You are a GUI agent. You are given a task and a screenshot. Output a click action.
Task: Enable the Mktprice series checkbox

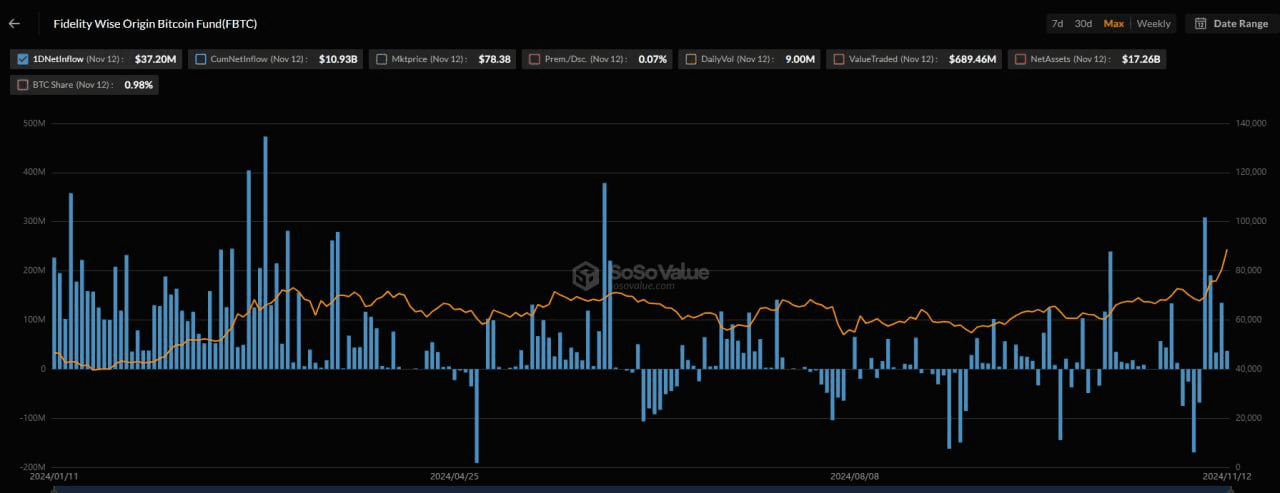[x=381, y=60]
